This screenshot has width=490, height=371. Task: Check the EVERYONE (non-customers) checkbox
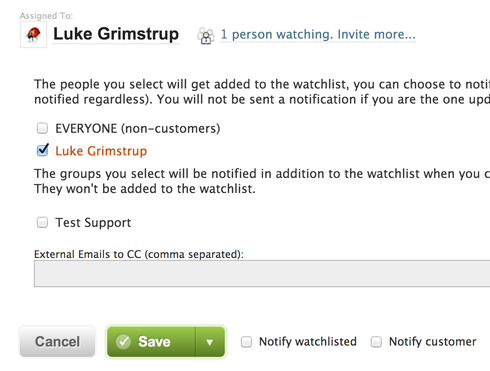(42, 128)
